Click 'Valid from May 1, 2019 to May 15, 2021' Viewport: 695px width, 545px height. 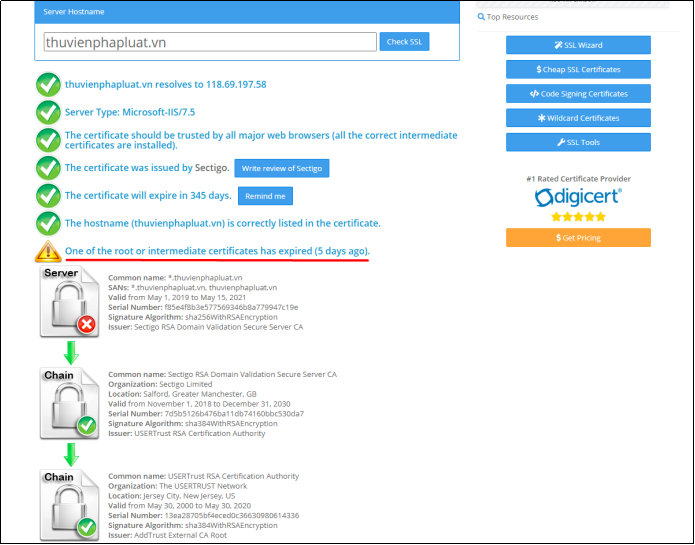click(x=177, y=297)
